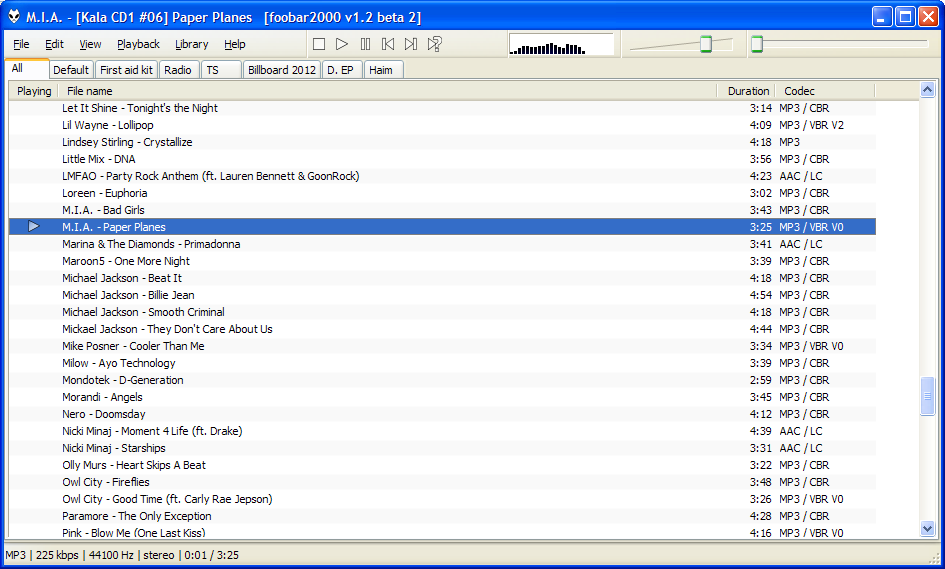Switch to the All playlist tab
The height and width of the screenshot is (569, 945).
coord(27,68)
